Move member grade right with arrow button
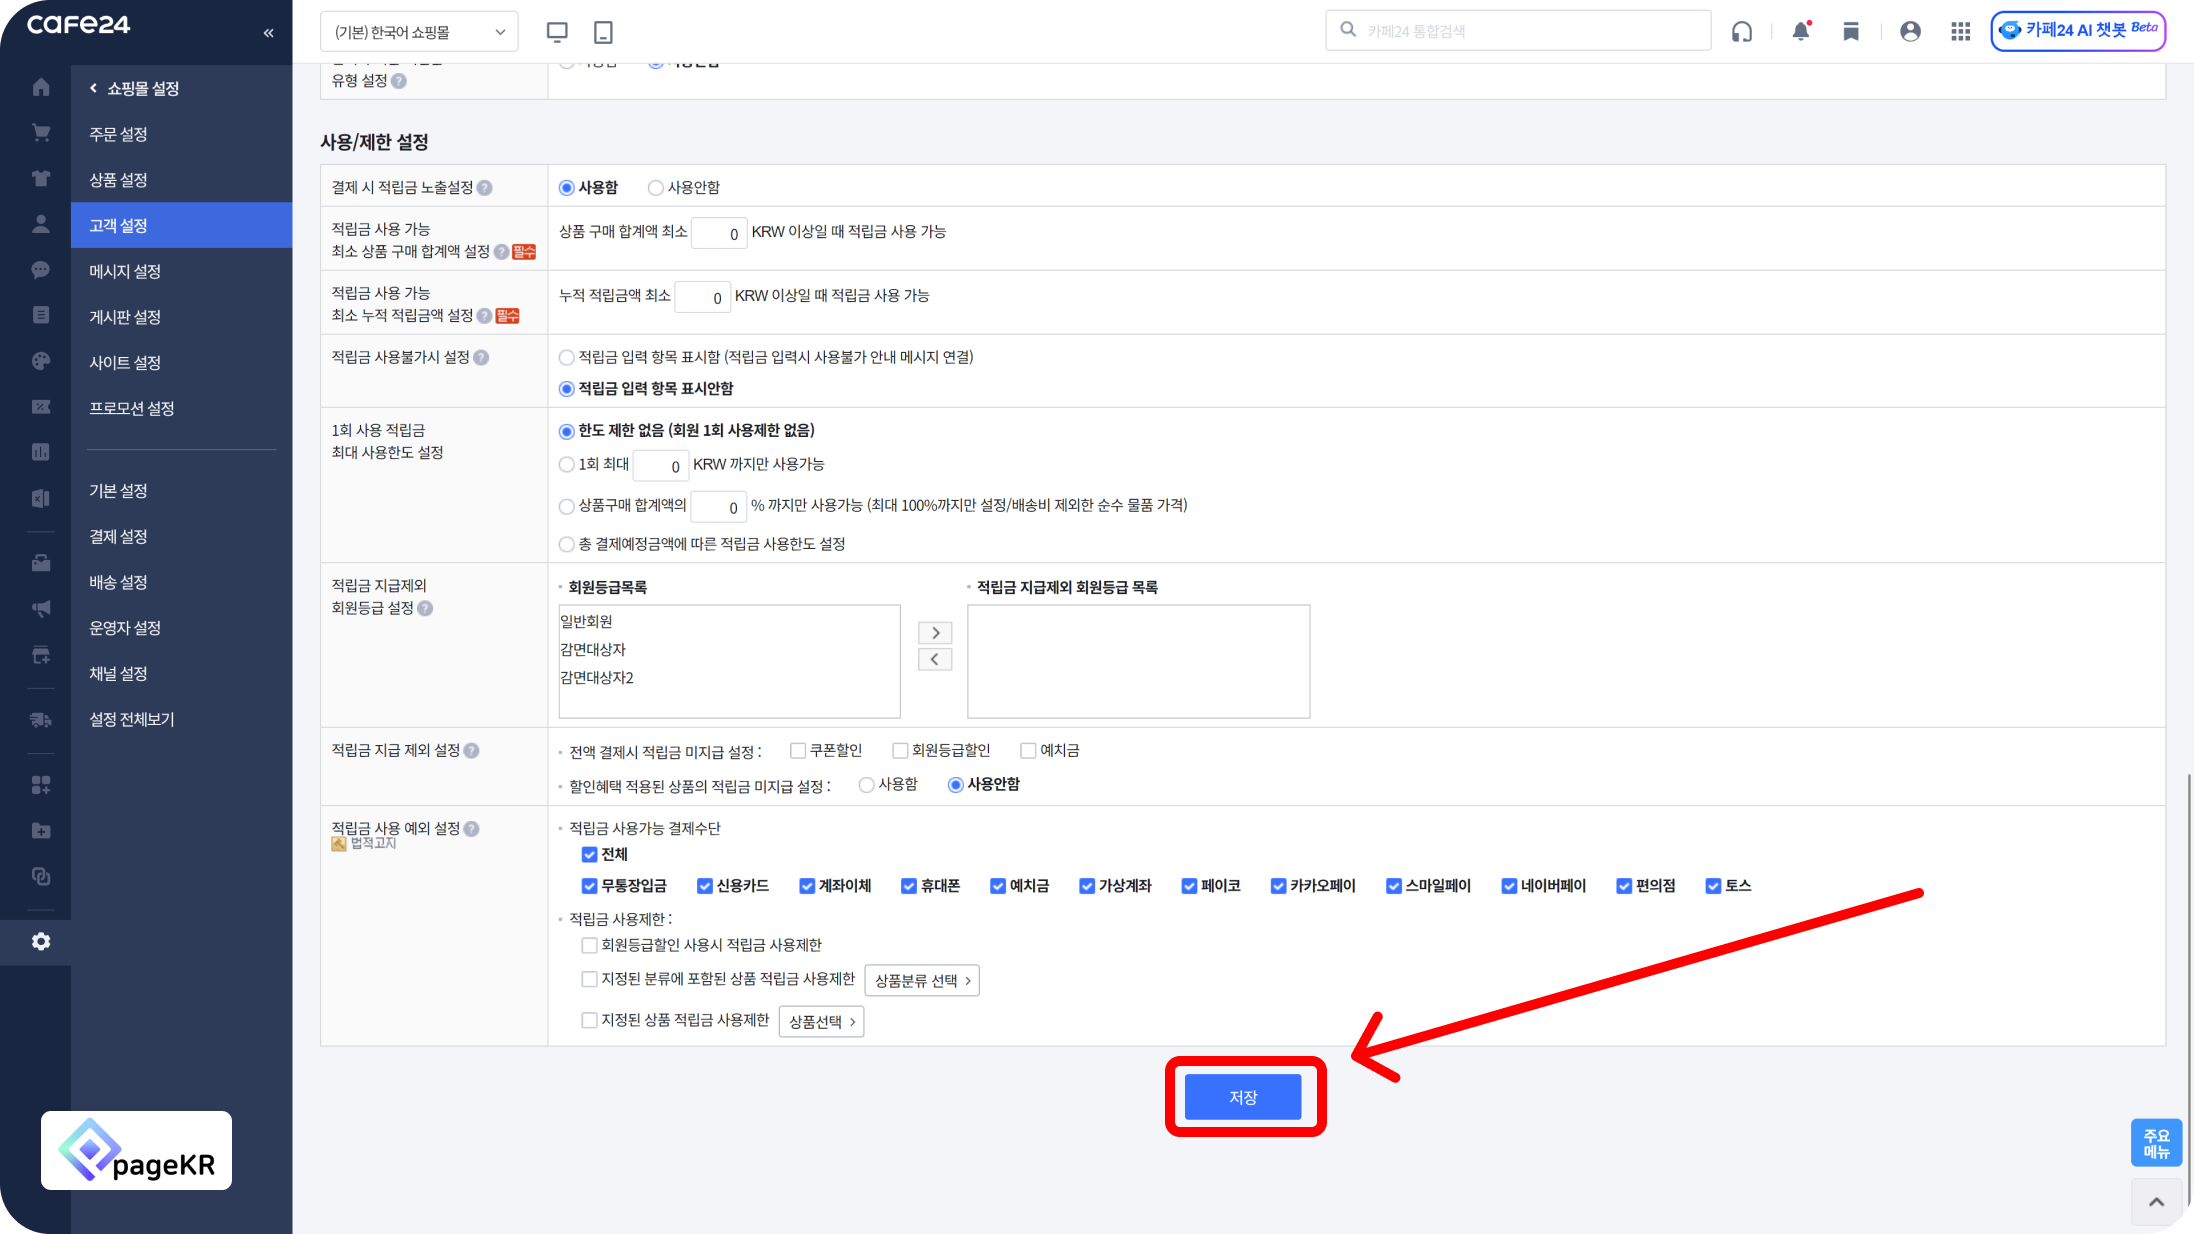Viewport: 2194px width, 1234px height. 935,633
